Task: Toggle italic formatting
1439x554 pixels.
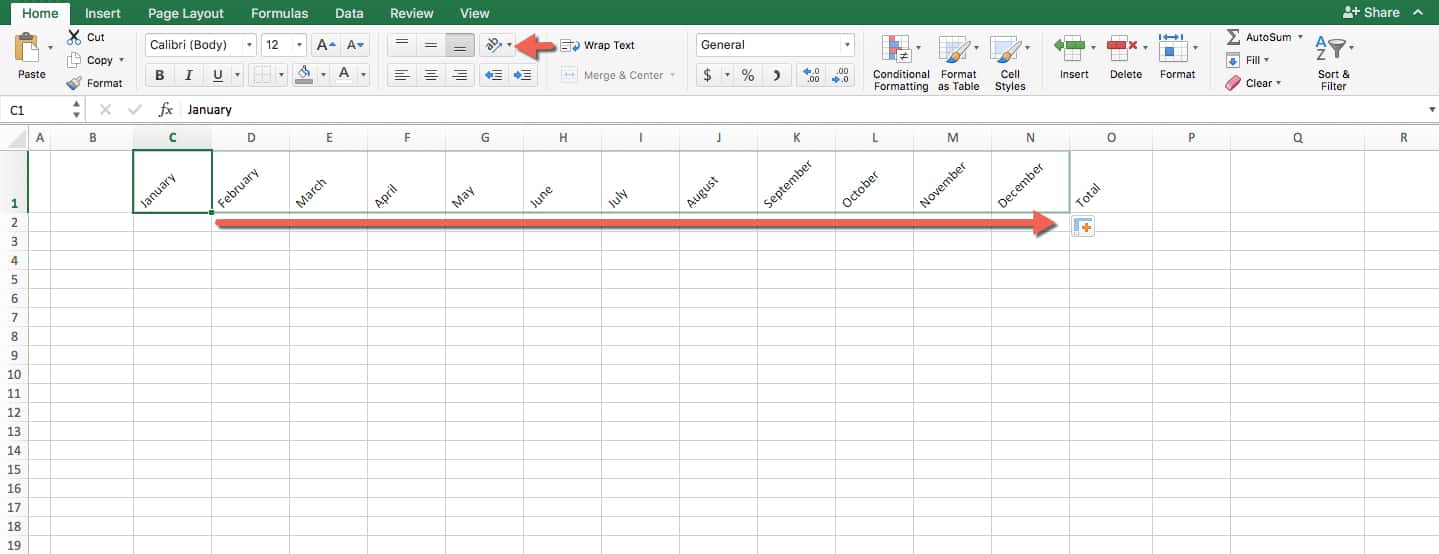Action: point(189,75)
